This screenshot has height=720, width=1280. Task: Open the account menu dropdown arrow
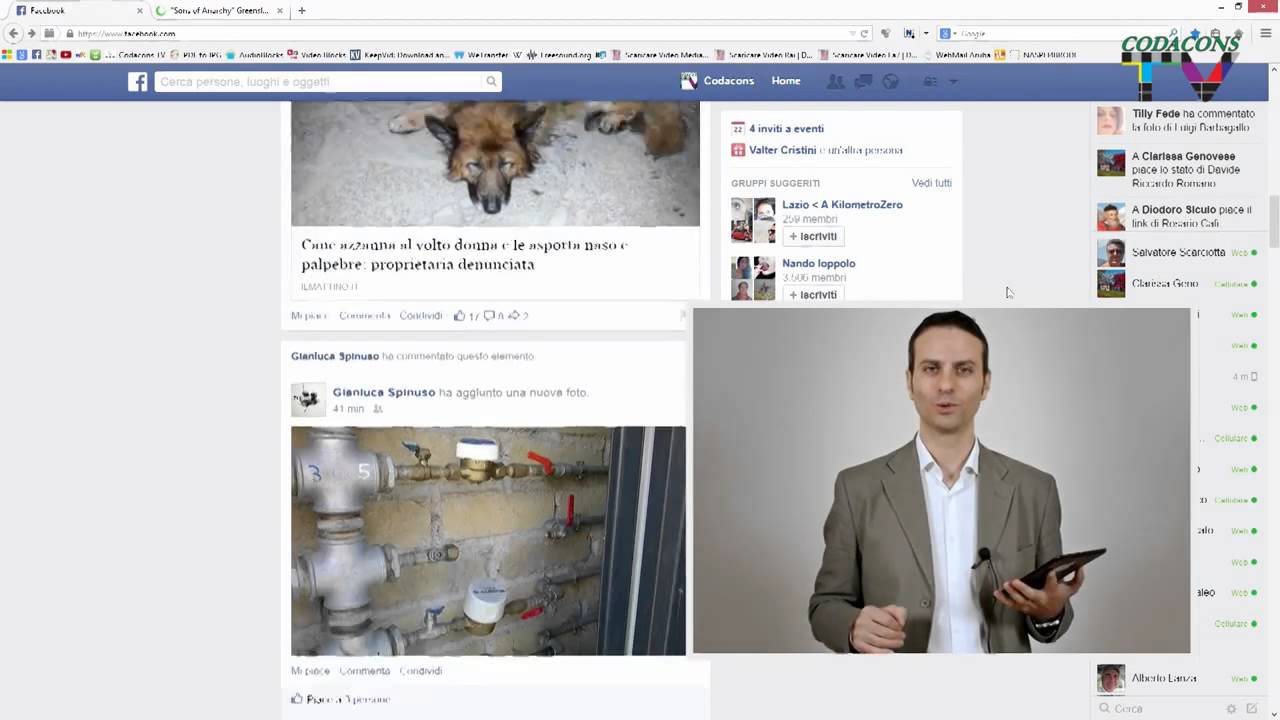coord(953,81)
